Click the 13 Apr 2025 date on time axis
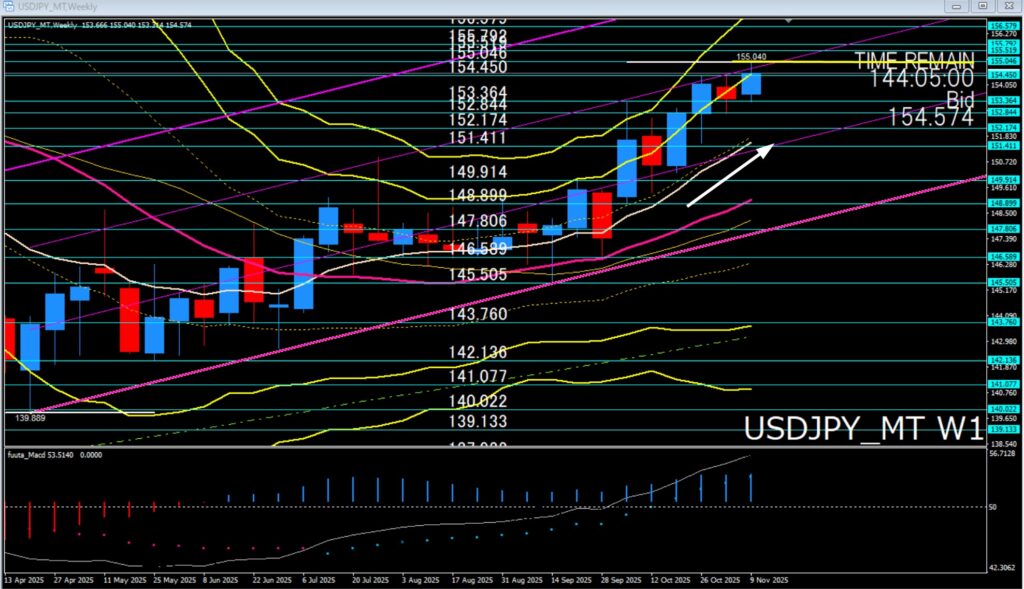 point(24,580)
